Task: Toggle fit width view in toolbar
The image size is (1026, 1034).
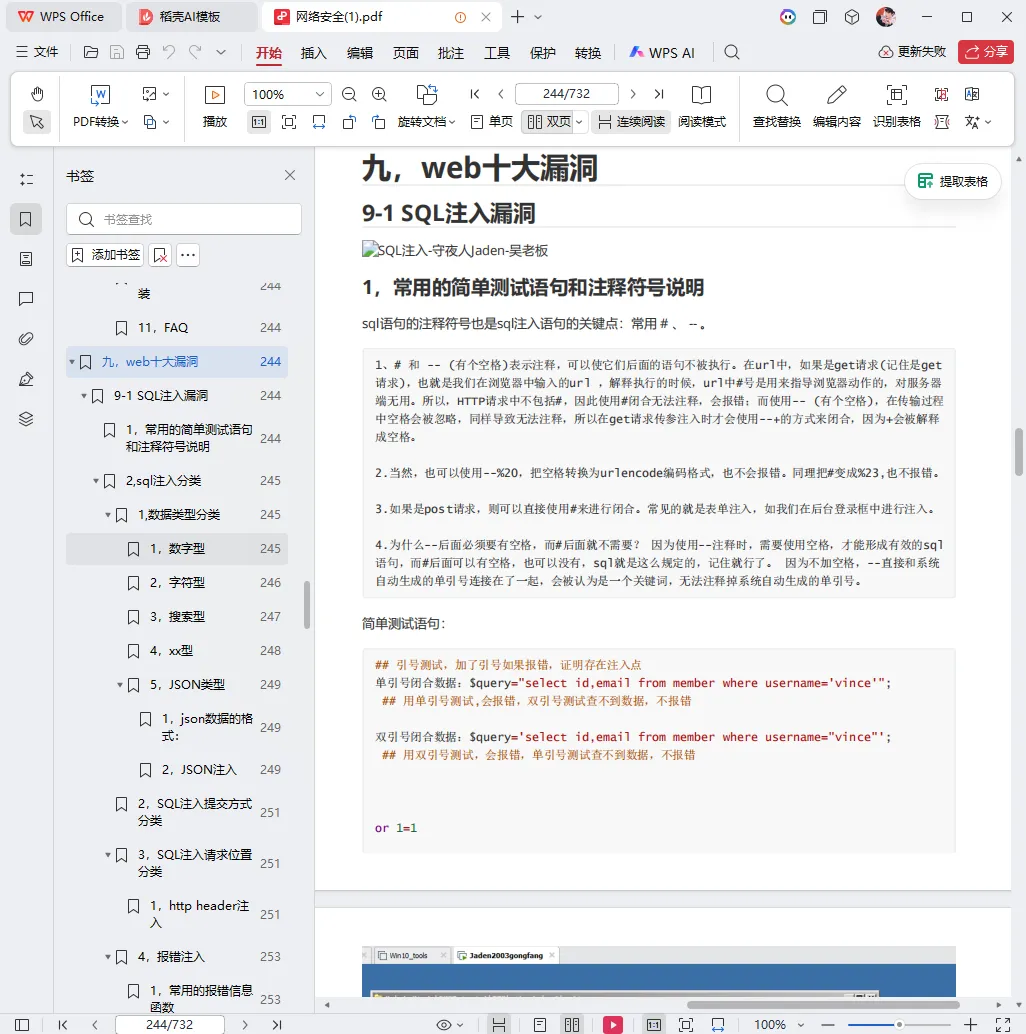Action: coord(319,122)
